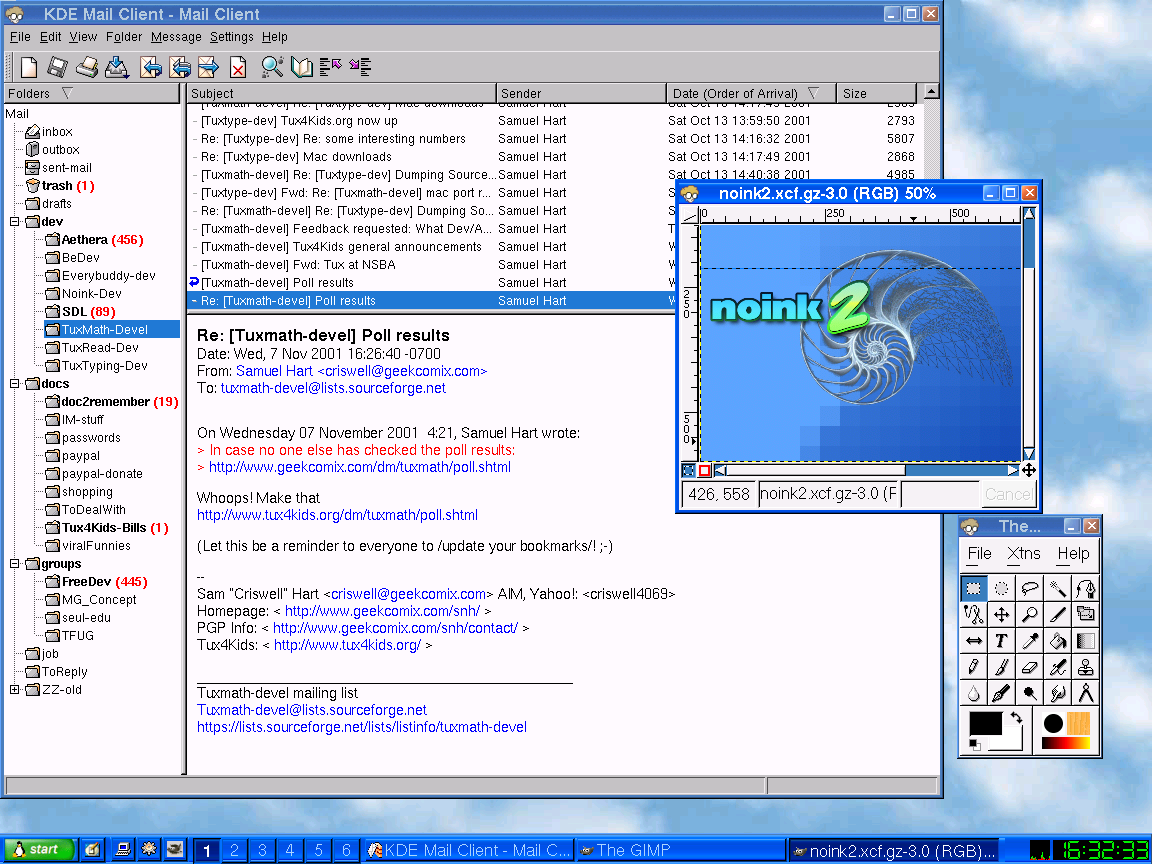Click the image window horizontal scrollbar

click(868, 470)
